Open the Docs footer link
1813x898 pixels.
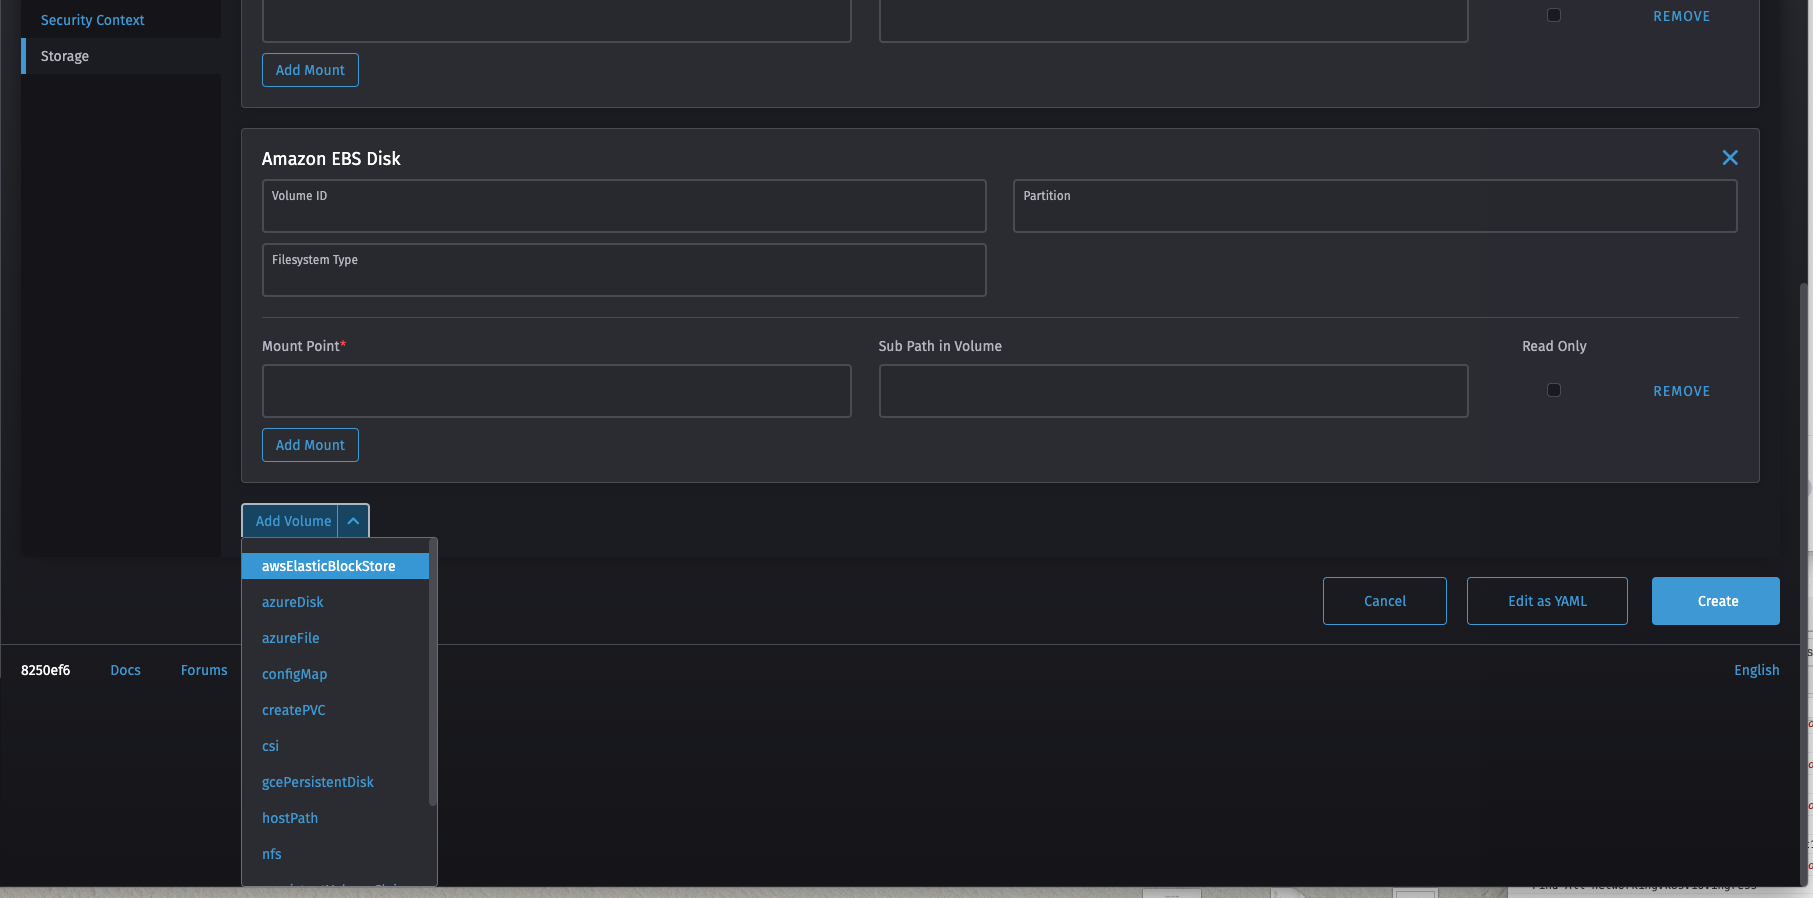pyautogui.click(x=125, y=670)
